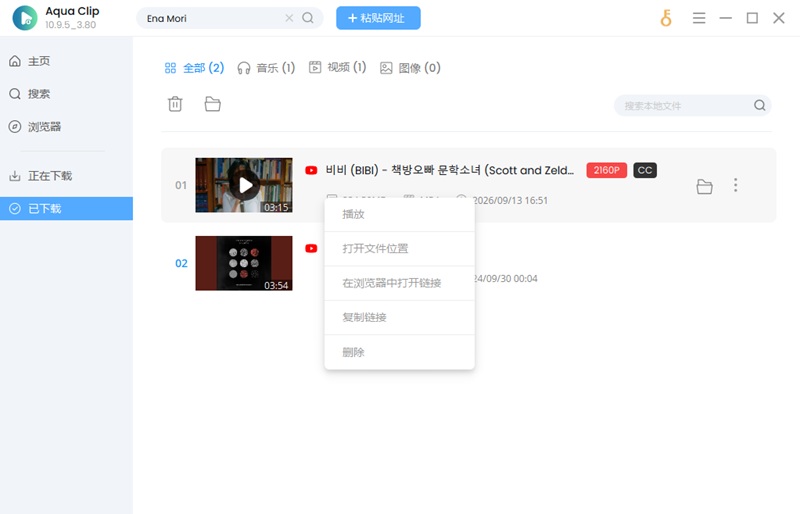Show 正在下载 downloading list

40,176
